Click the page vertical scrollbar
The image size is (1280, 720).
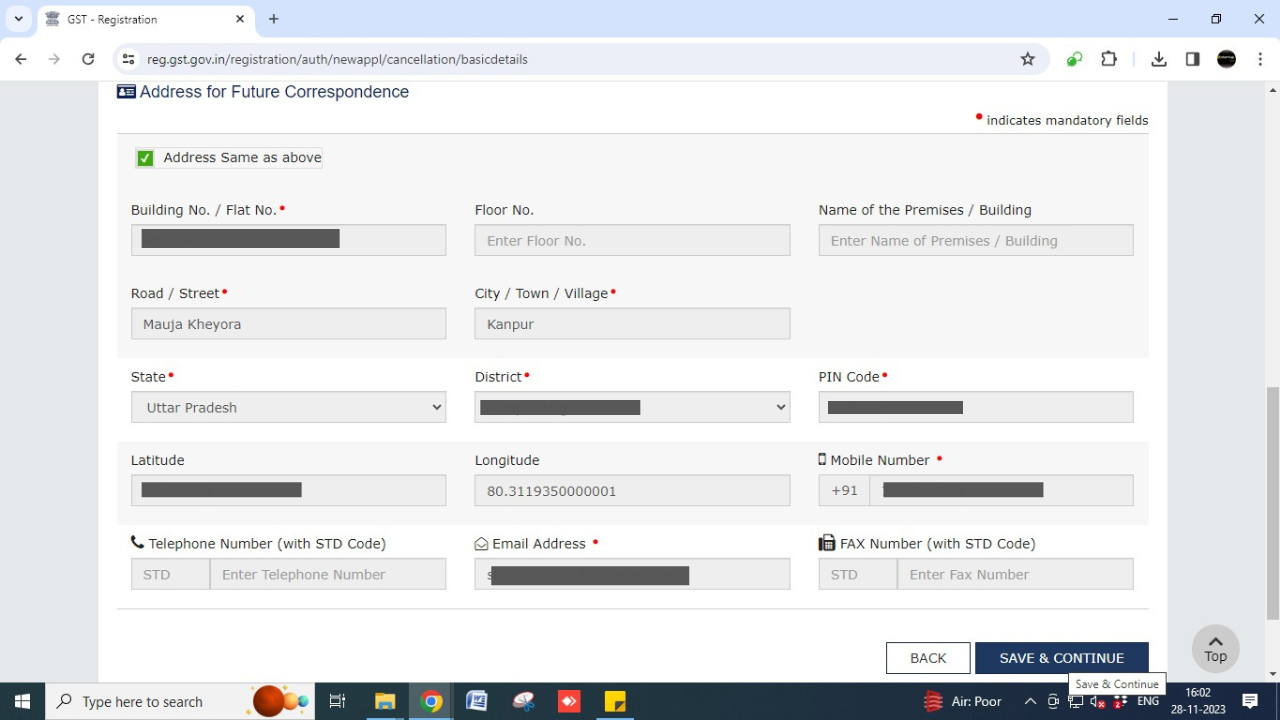pyautogui.click(x=1272, y=504)
